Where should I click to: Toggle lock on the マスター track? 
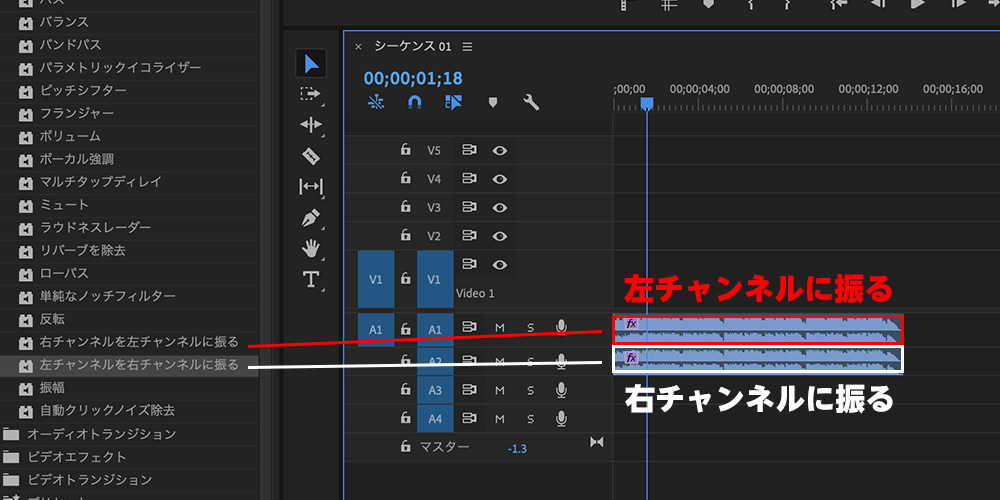click(405, 447)
